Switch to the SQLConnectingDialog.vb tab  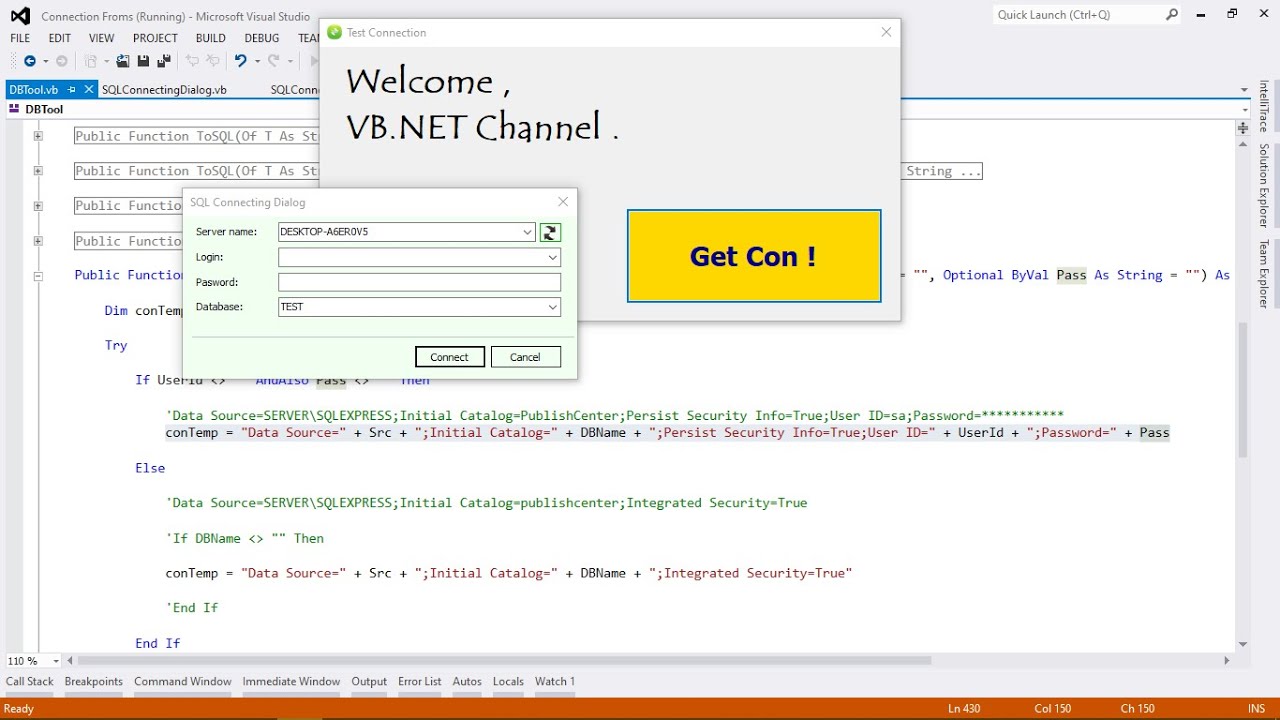(164, 90)
